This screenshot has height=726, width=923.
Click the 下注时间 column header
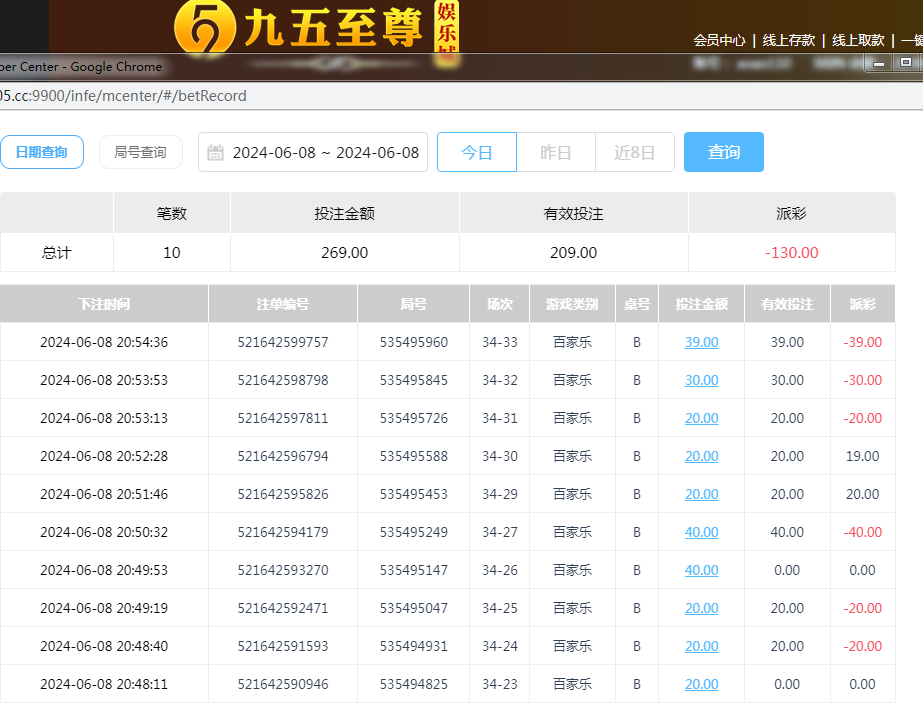click(104, 304)
